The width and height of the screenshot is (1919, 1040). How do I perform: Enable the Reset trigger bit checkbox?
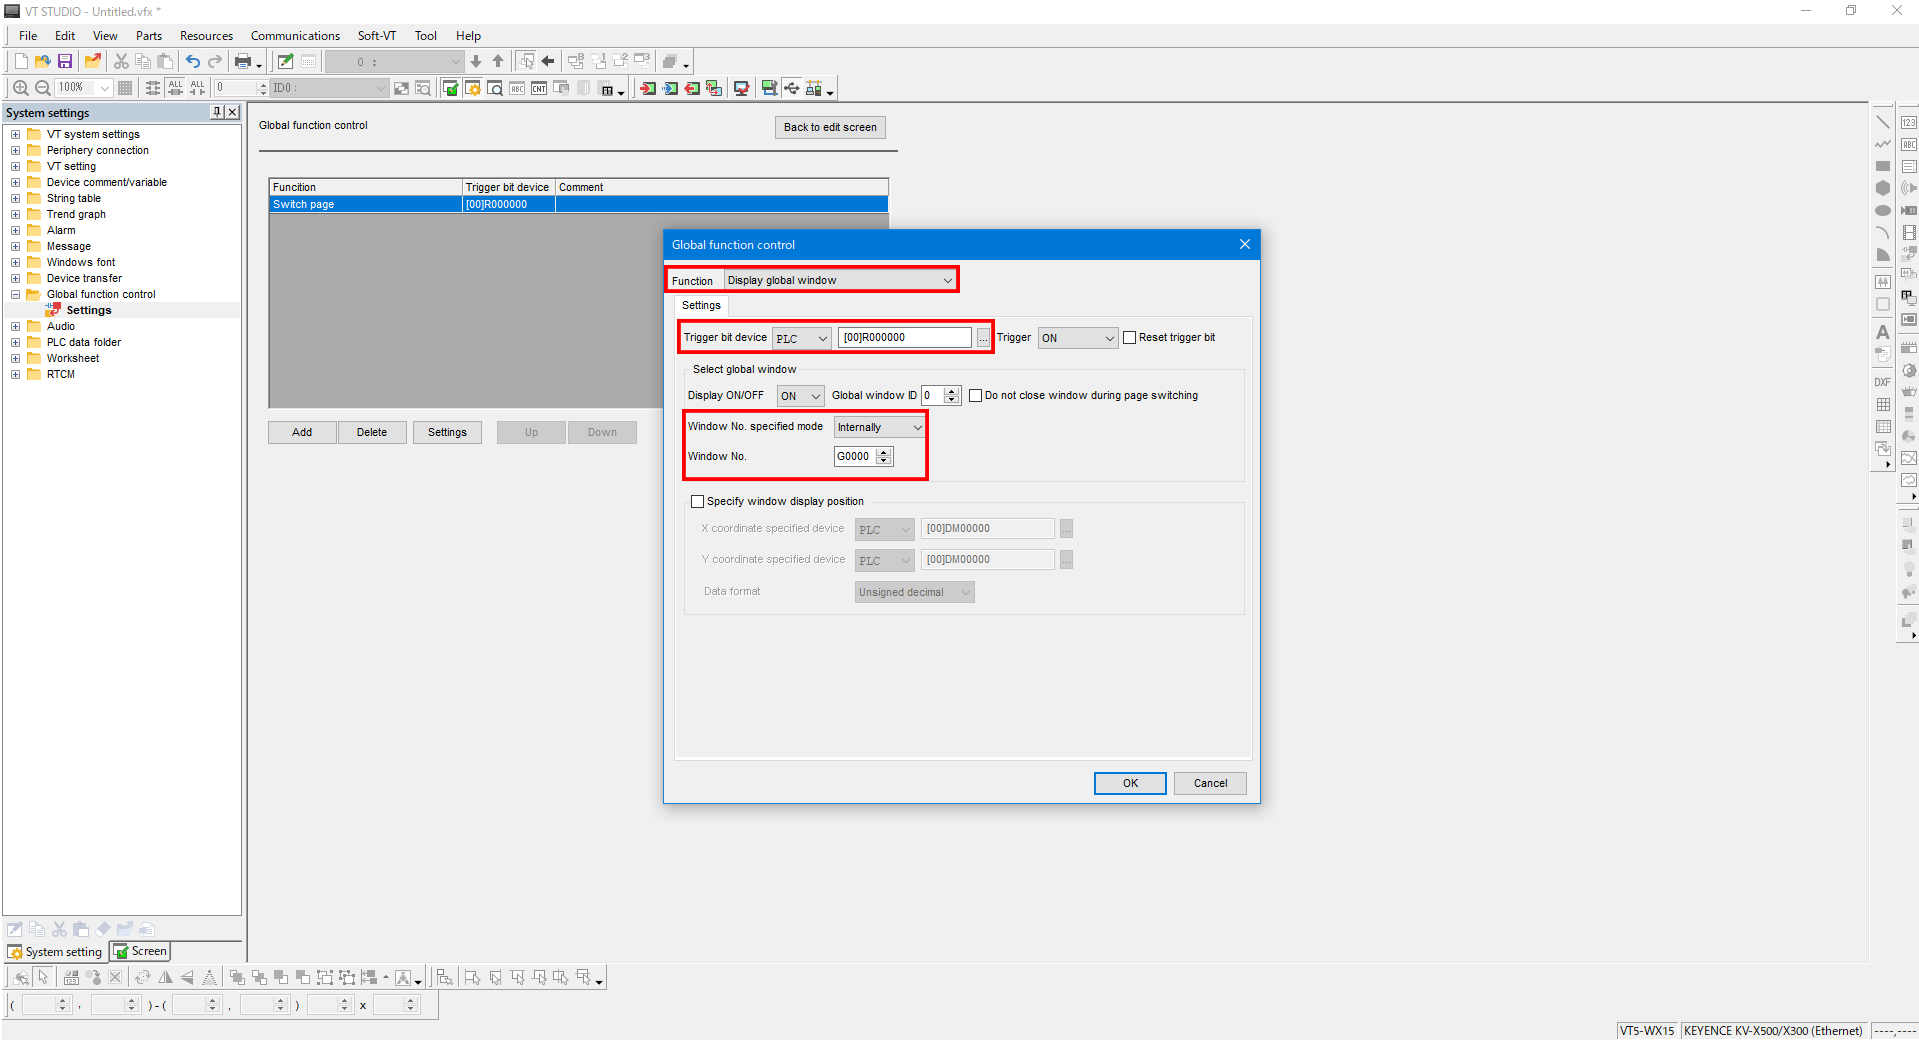[1130, 338]
